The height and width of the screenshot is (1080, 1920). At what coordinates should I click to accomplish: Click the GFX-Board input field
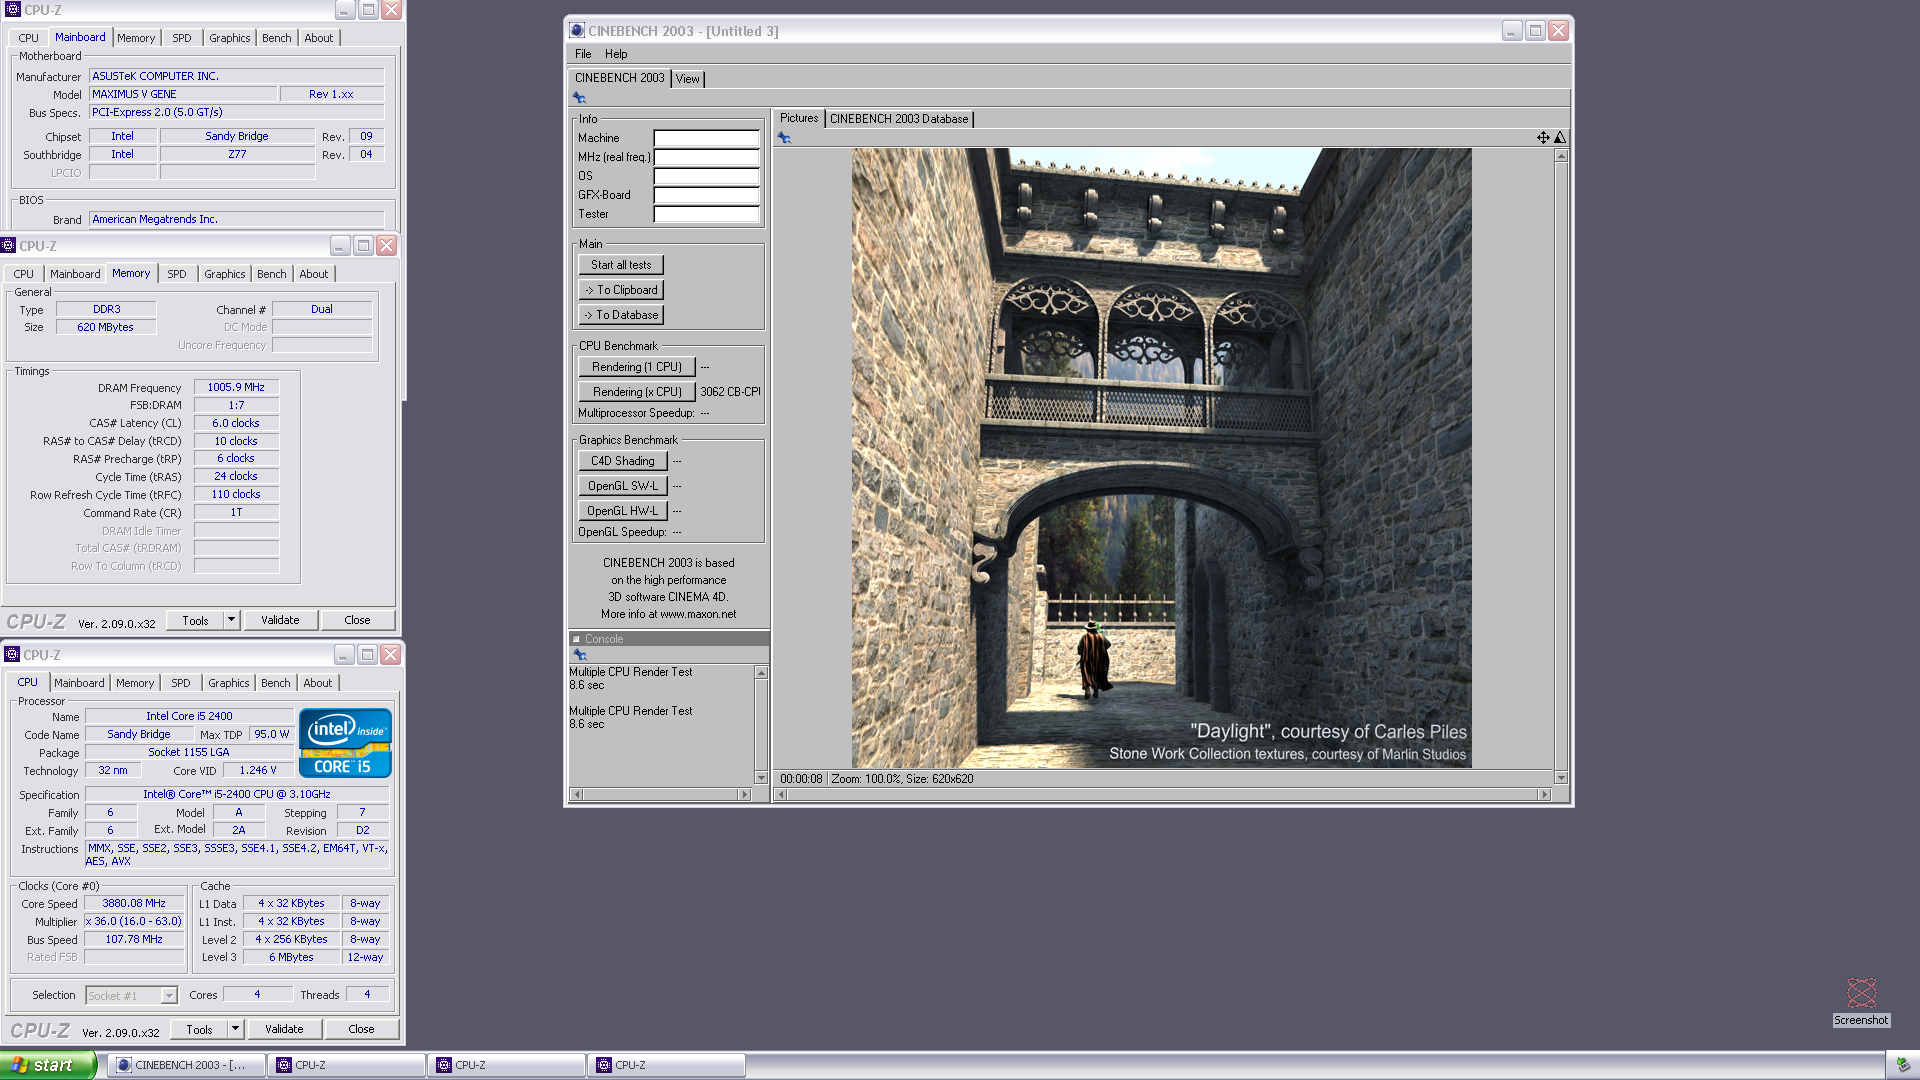pos(707,195)
